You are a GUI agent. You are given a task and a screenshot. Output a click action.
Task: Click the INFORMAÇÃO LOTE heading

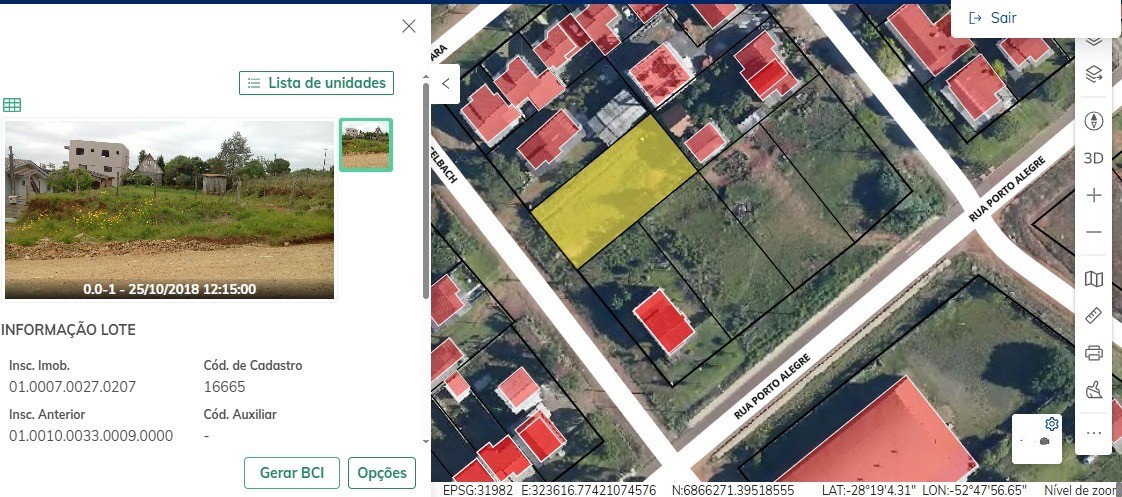coord(68,330)
